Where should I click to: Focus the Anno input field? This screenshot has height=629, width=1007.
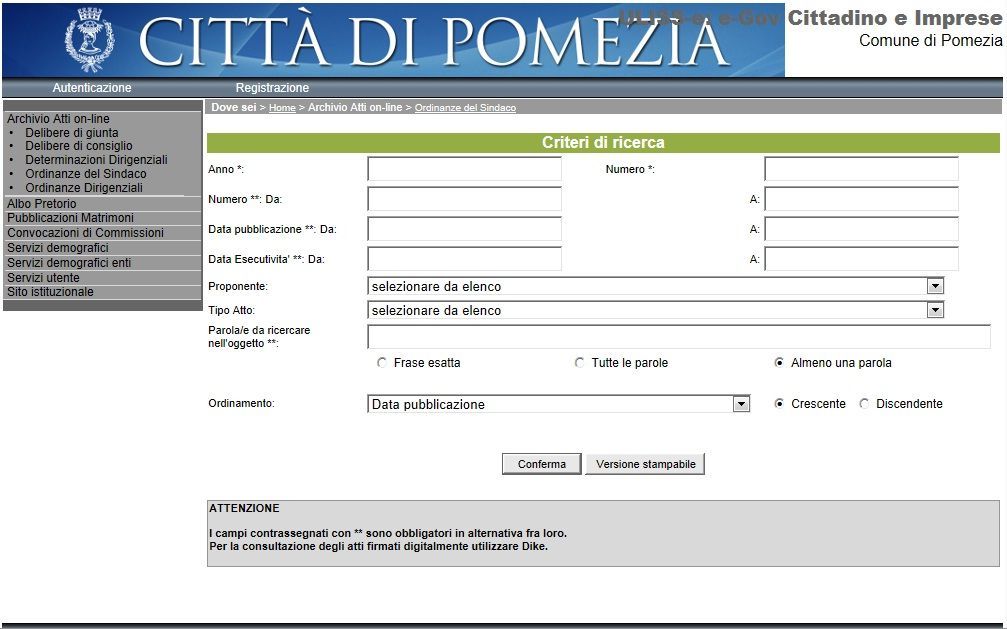(x=464, y=169)
